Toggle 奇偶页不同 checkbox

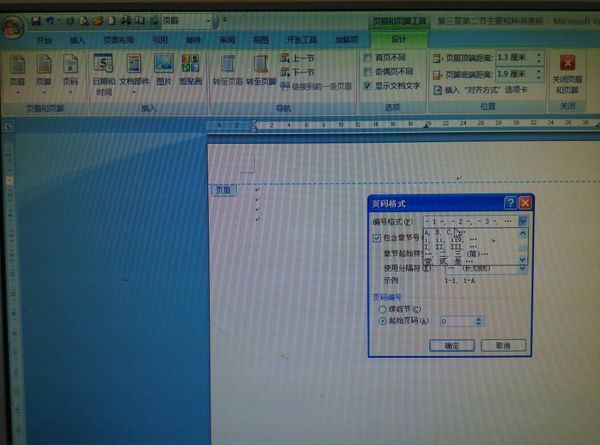point(367,72)
